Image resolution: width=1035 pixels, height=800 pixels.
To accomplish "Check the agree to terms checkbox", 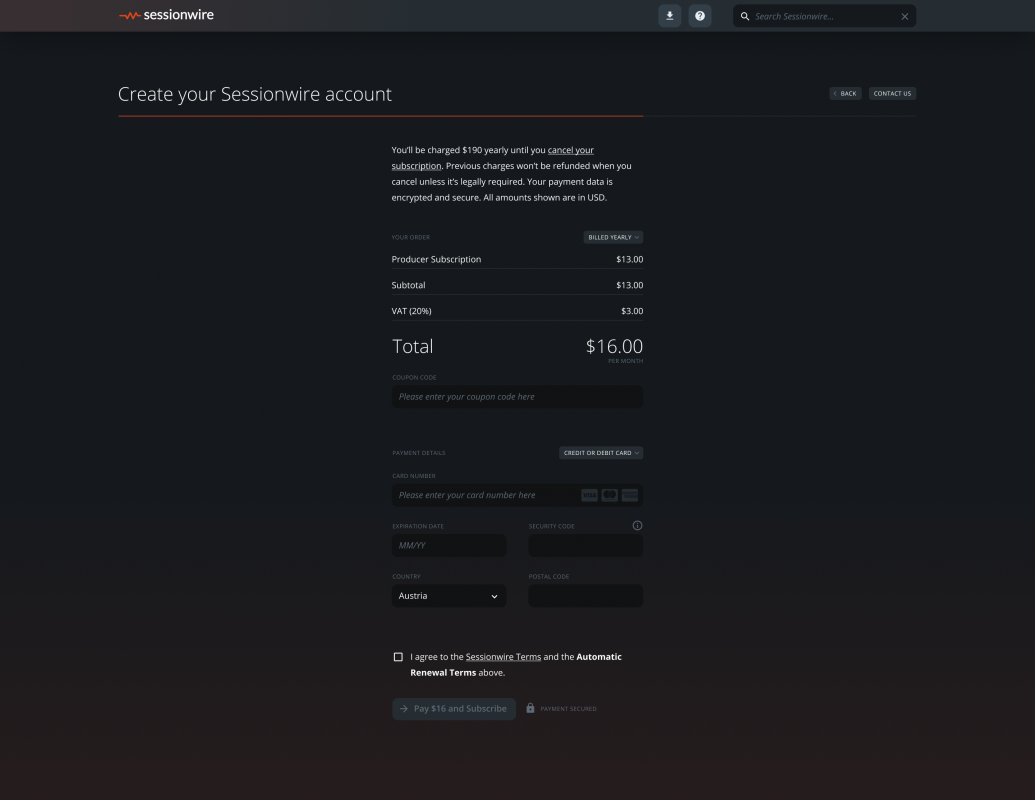I will 398,657.
